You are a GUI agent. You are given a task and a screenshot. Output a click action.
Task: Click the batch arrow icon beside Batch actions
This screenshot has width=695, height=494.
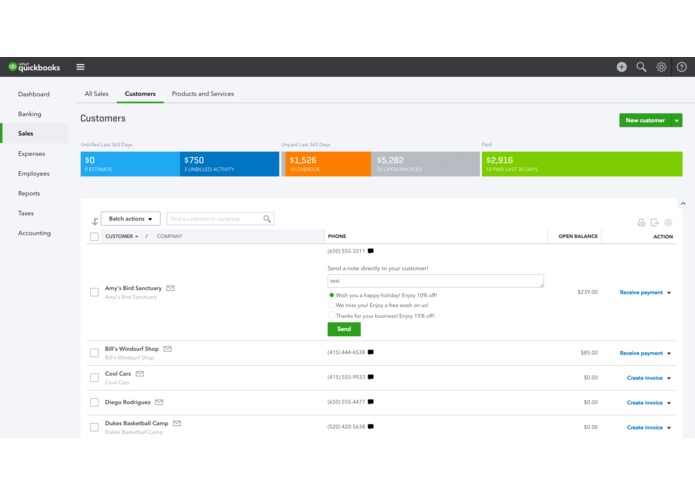95,221
